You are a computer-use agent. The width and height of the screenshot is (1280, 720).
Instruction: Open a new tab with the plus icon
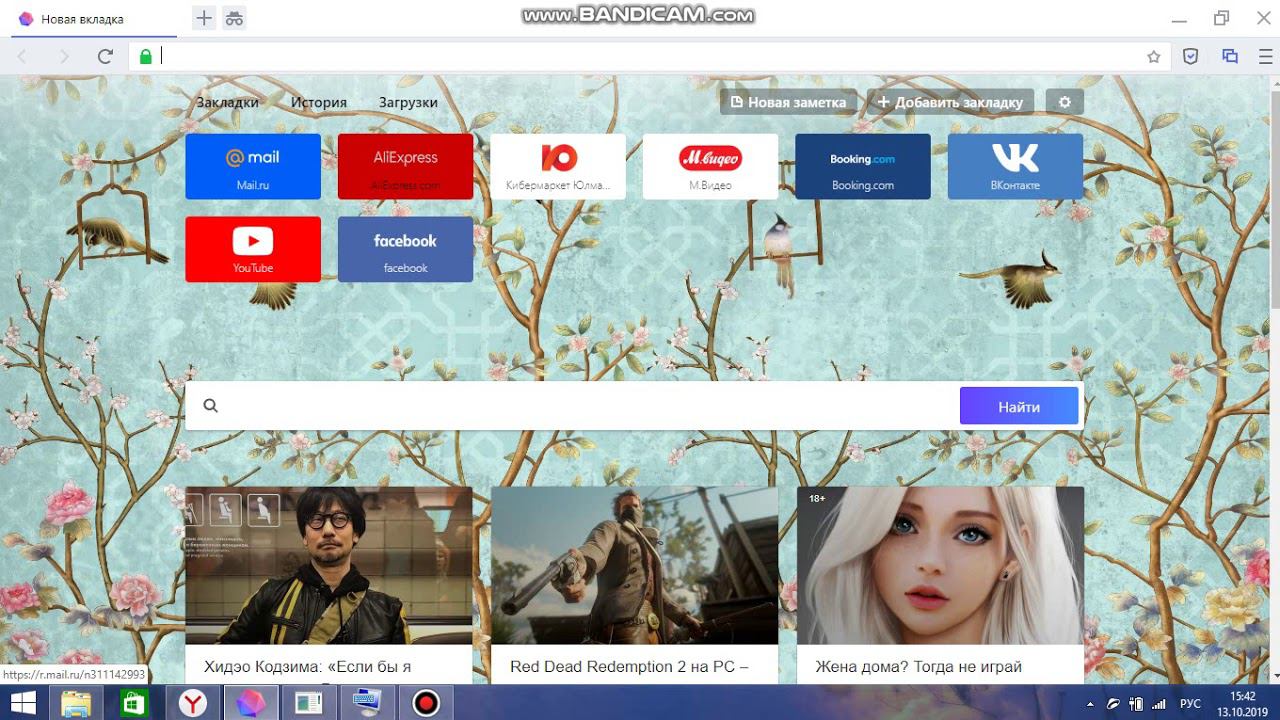(x=204, y=18)
